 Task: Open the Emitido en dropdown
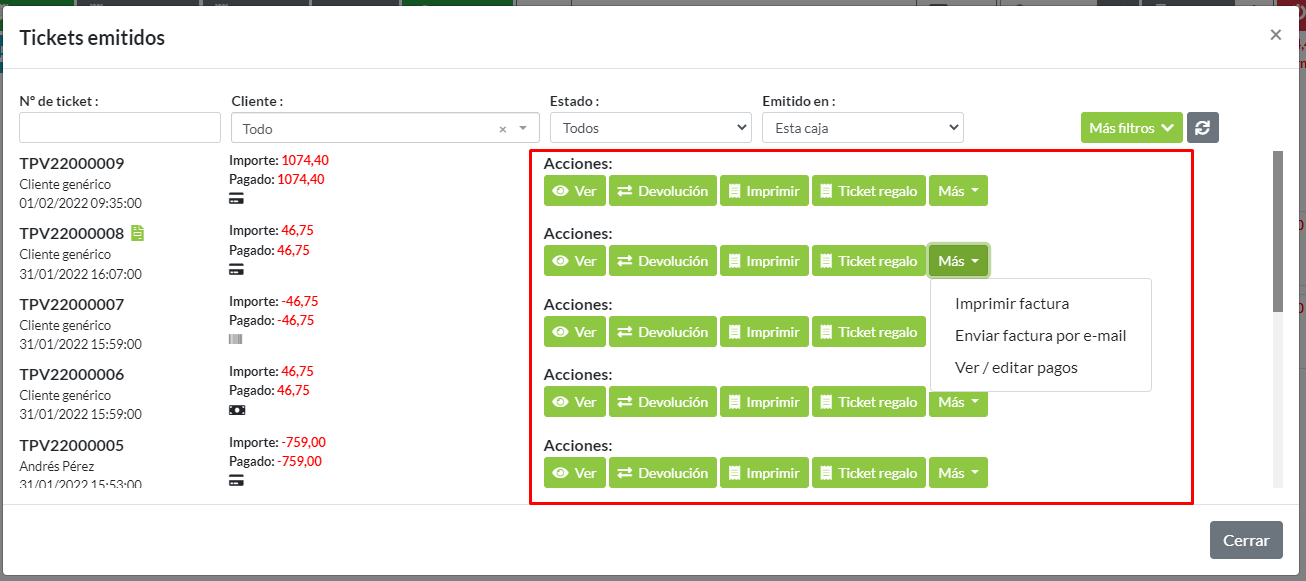862,128
